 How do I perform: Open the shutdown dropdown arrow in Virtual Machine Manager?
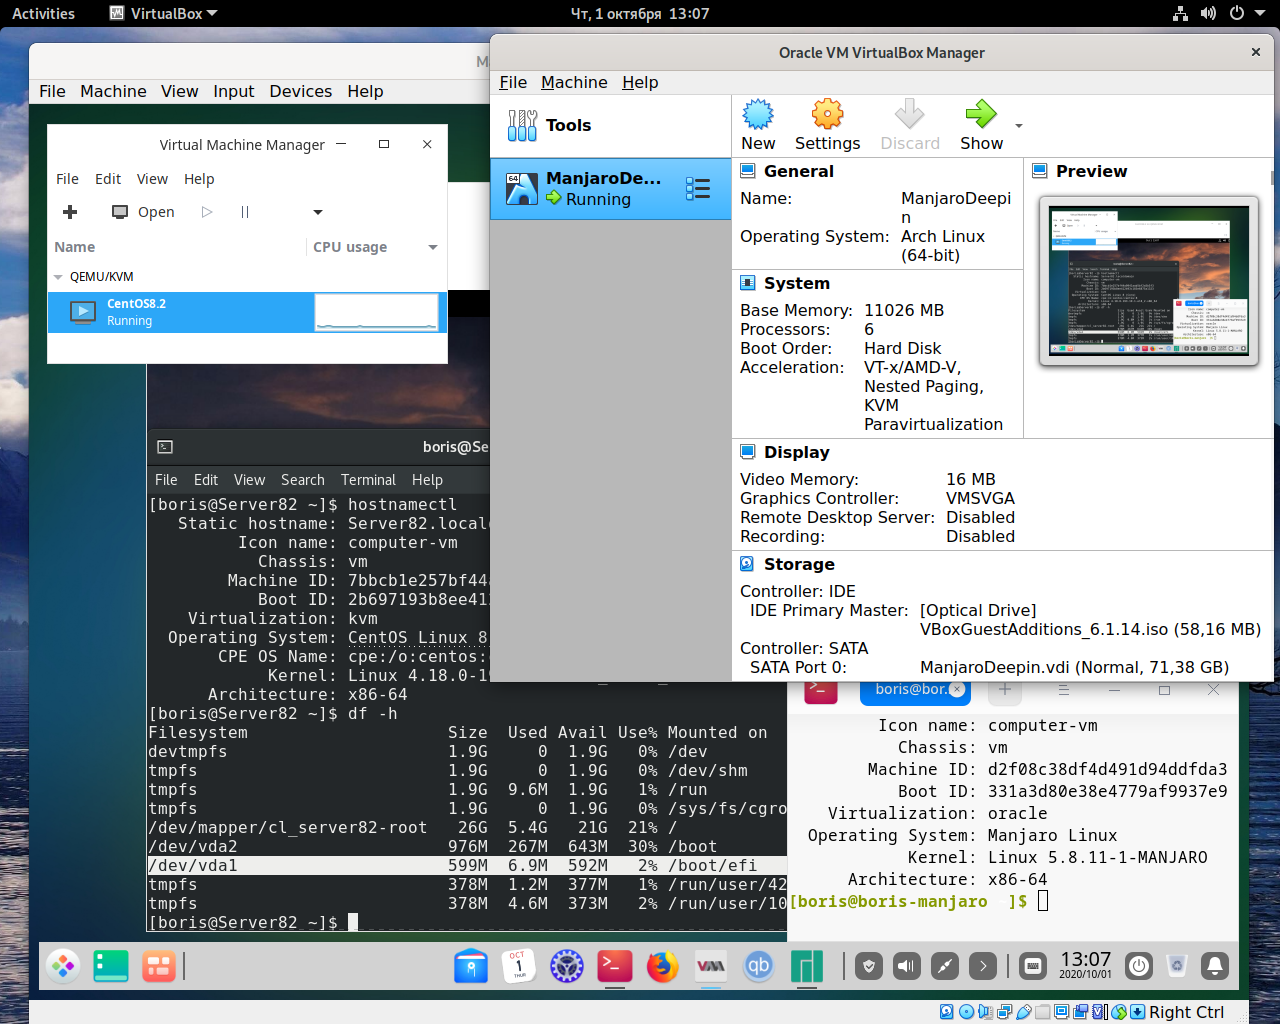(x=318, y=212)
